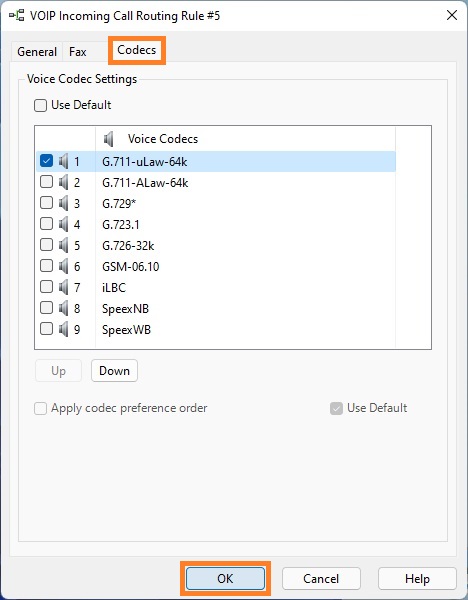Switch to the General tab

(37, 52)
